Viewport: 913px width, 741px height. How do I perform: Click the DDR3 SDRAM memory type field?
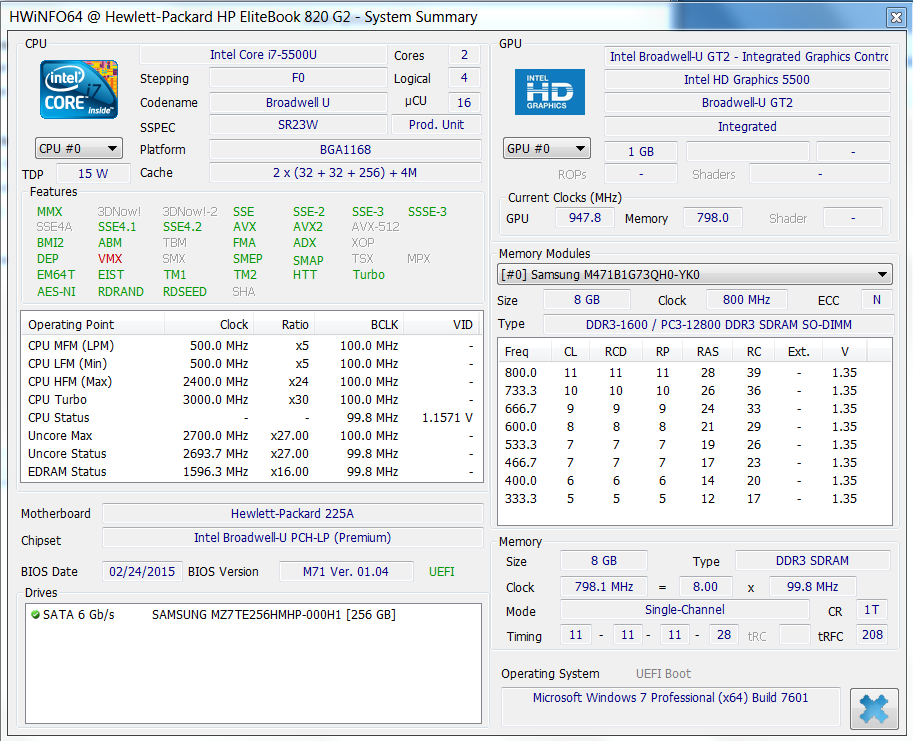812,561
